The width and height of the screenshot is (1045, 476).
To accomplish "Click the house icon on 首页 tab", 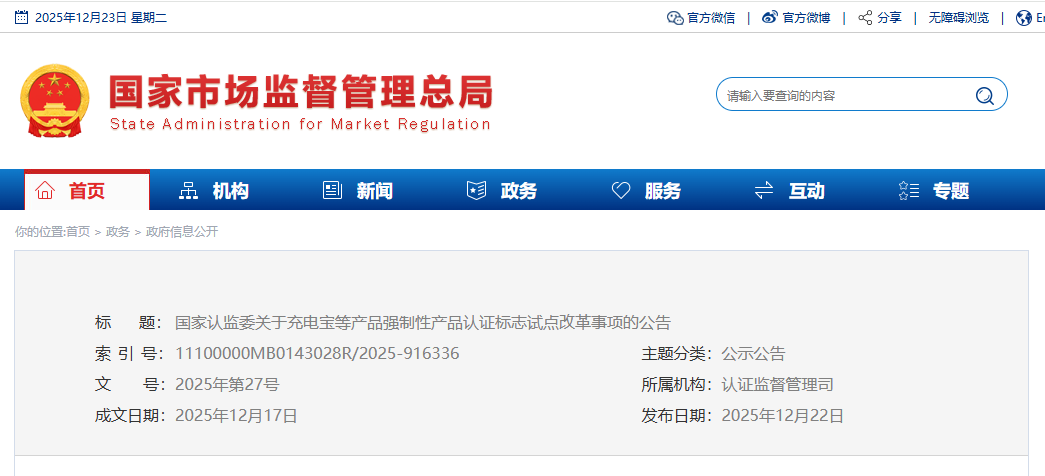I will (x=45, y=191).
